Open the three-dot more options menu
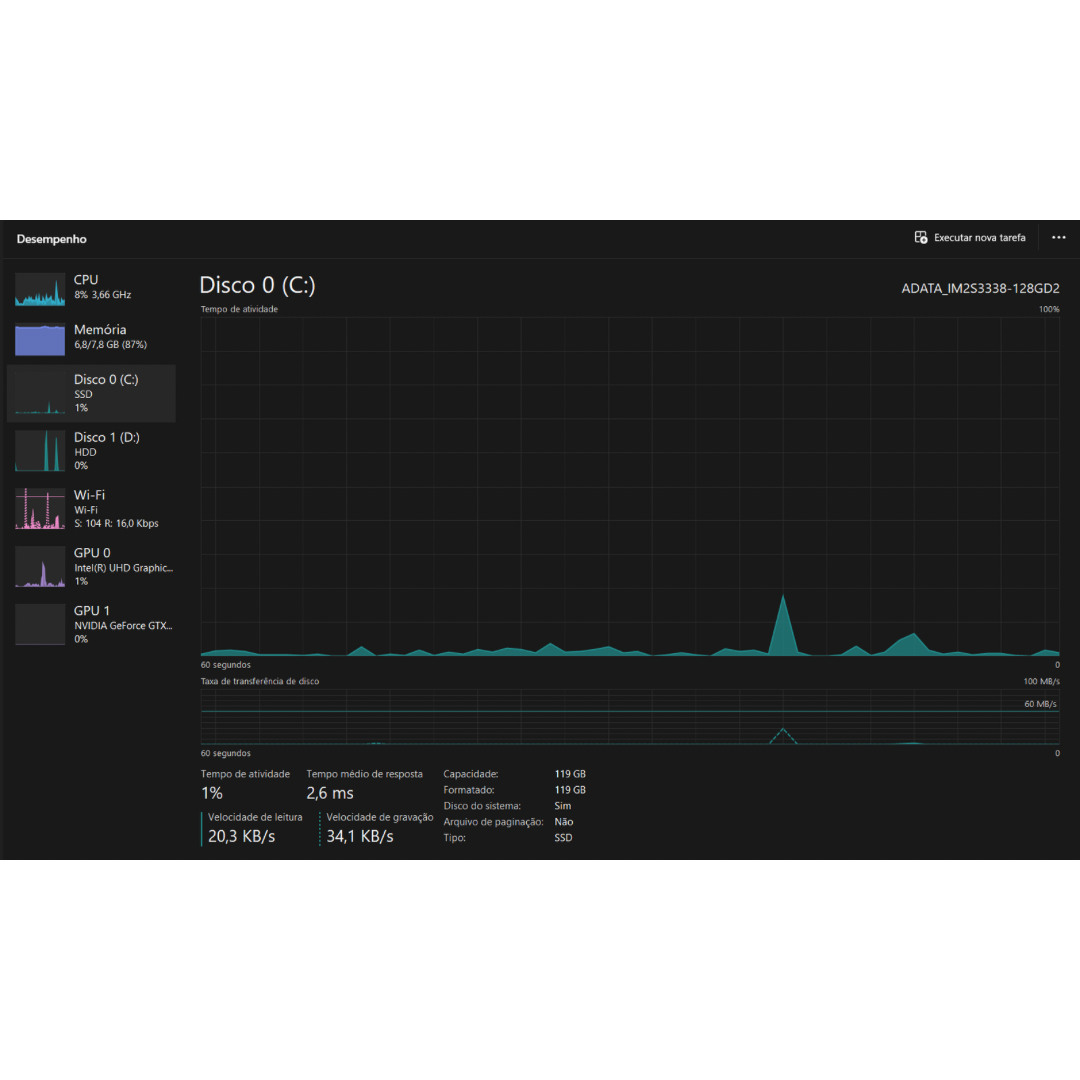 1058,238
